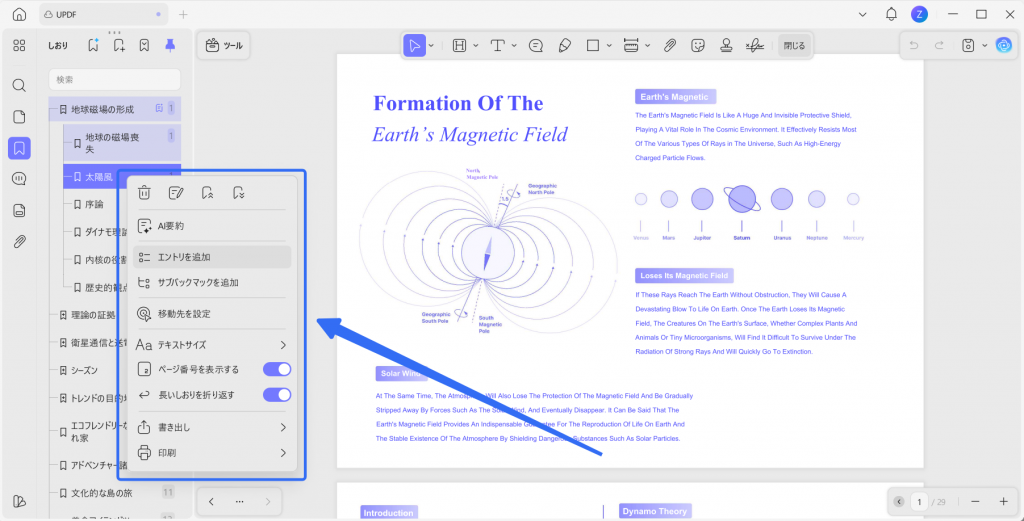The width and height of the screenshot is (1024, 521).
Task: Open the attachments paperclip in left sidebar
Action: point(20,242)
